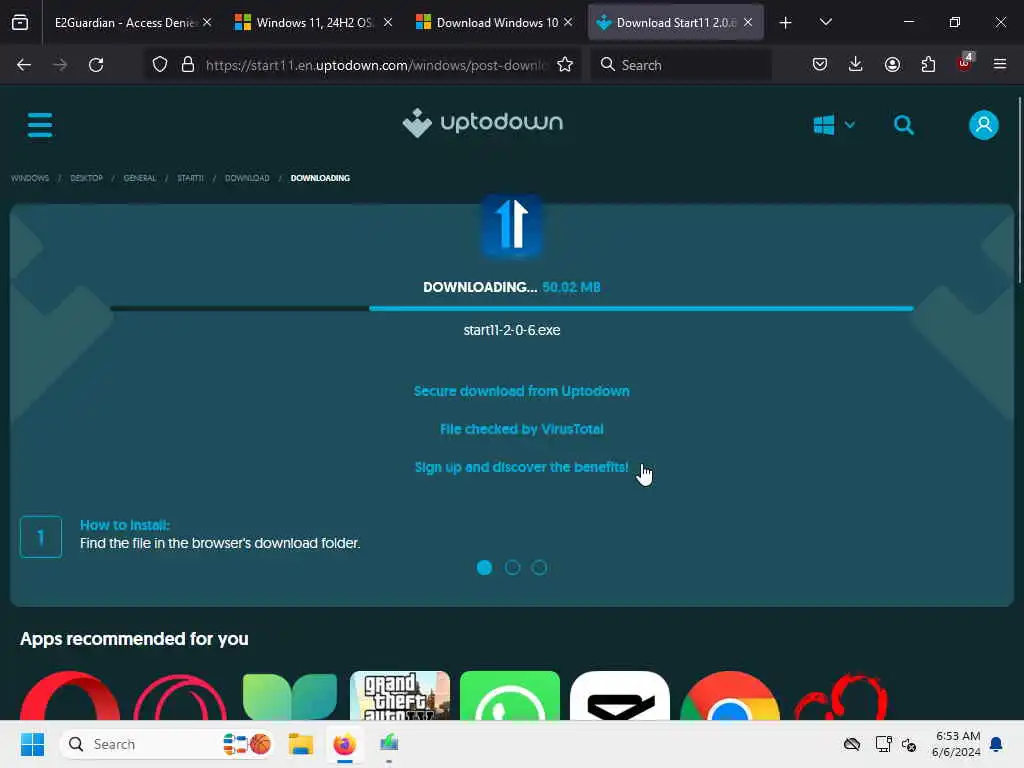Click the uptodown URL address bar
Screen dimensions: 1024x768
(x=376, y=65)
